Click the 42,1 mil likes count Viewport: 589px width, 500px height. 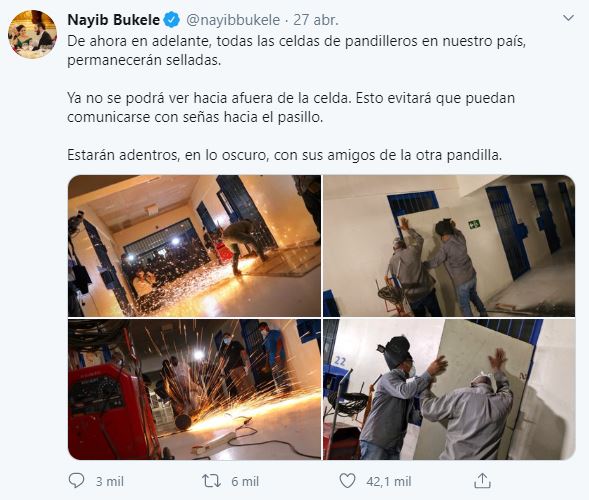[x=389, y=482]
